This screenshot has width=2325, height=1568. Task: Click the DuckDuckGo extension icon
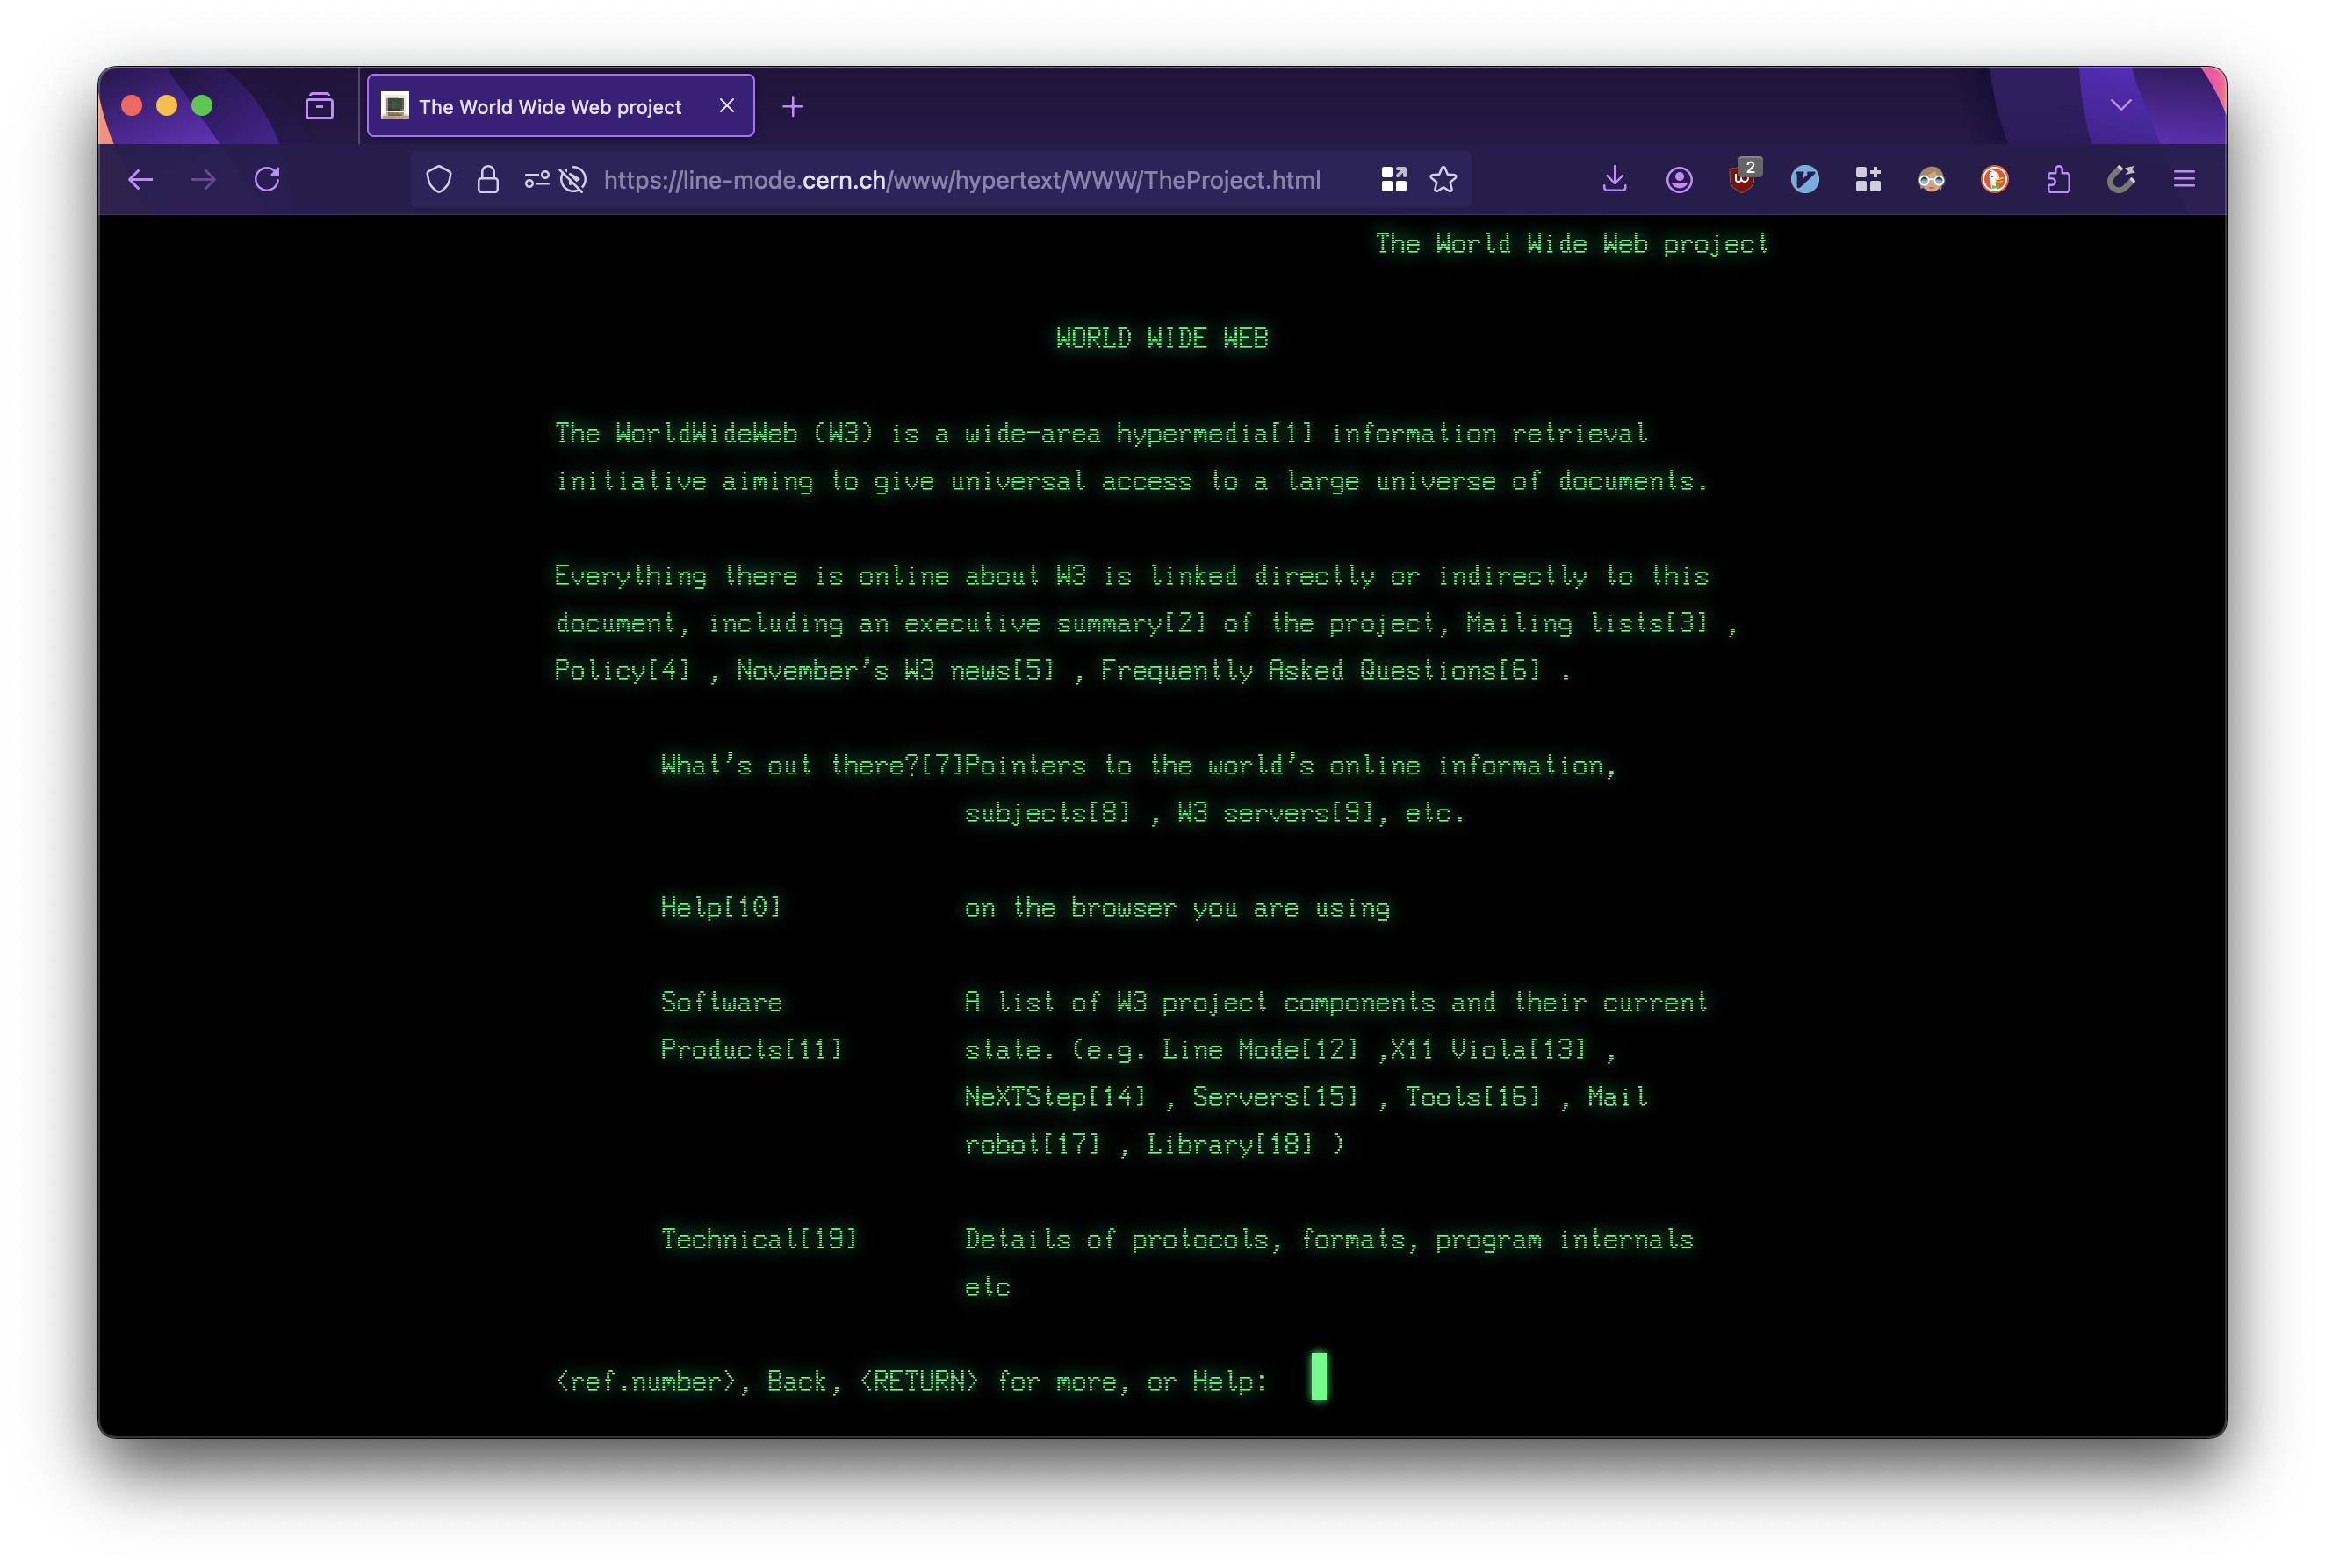[1994, 180]
